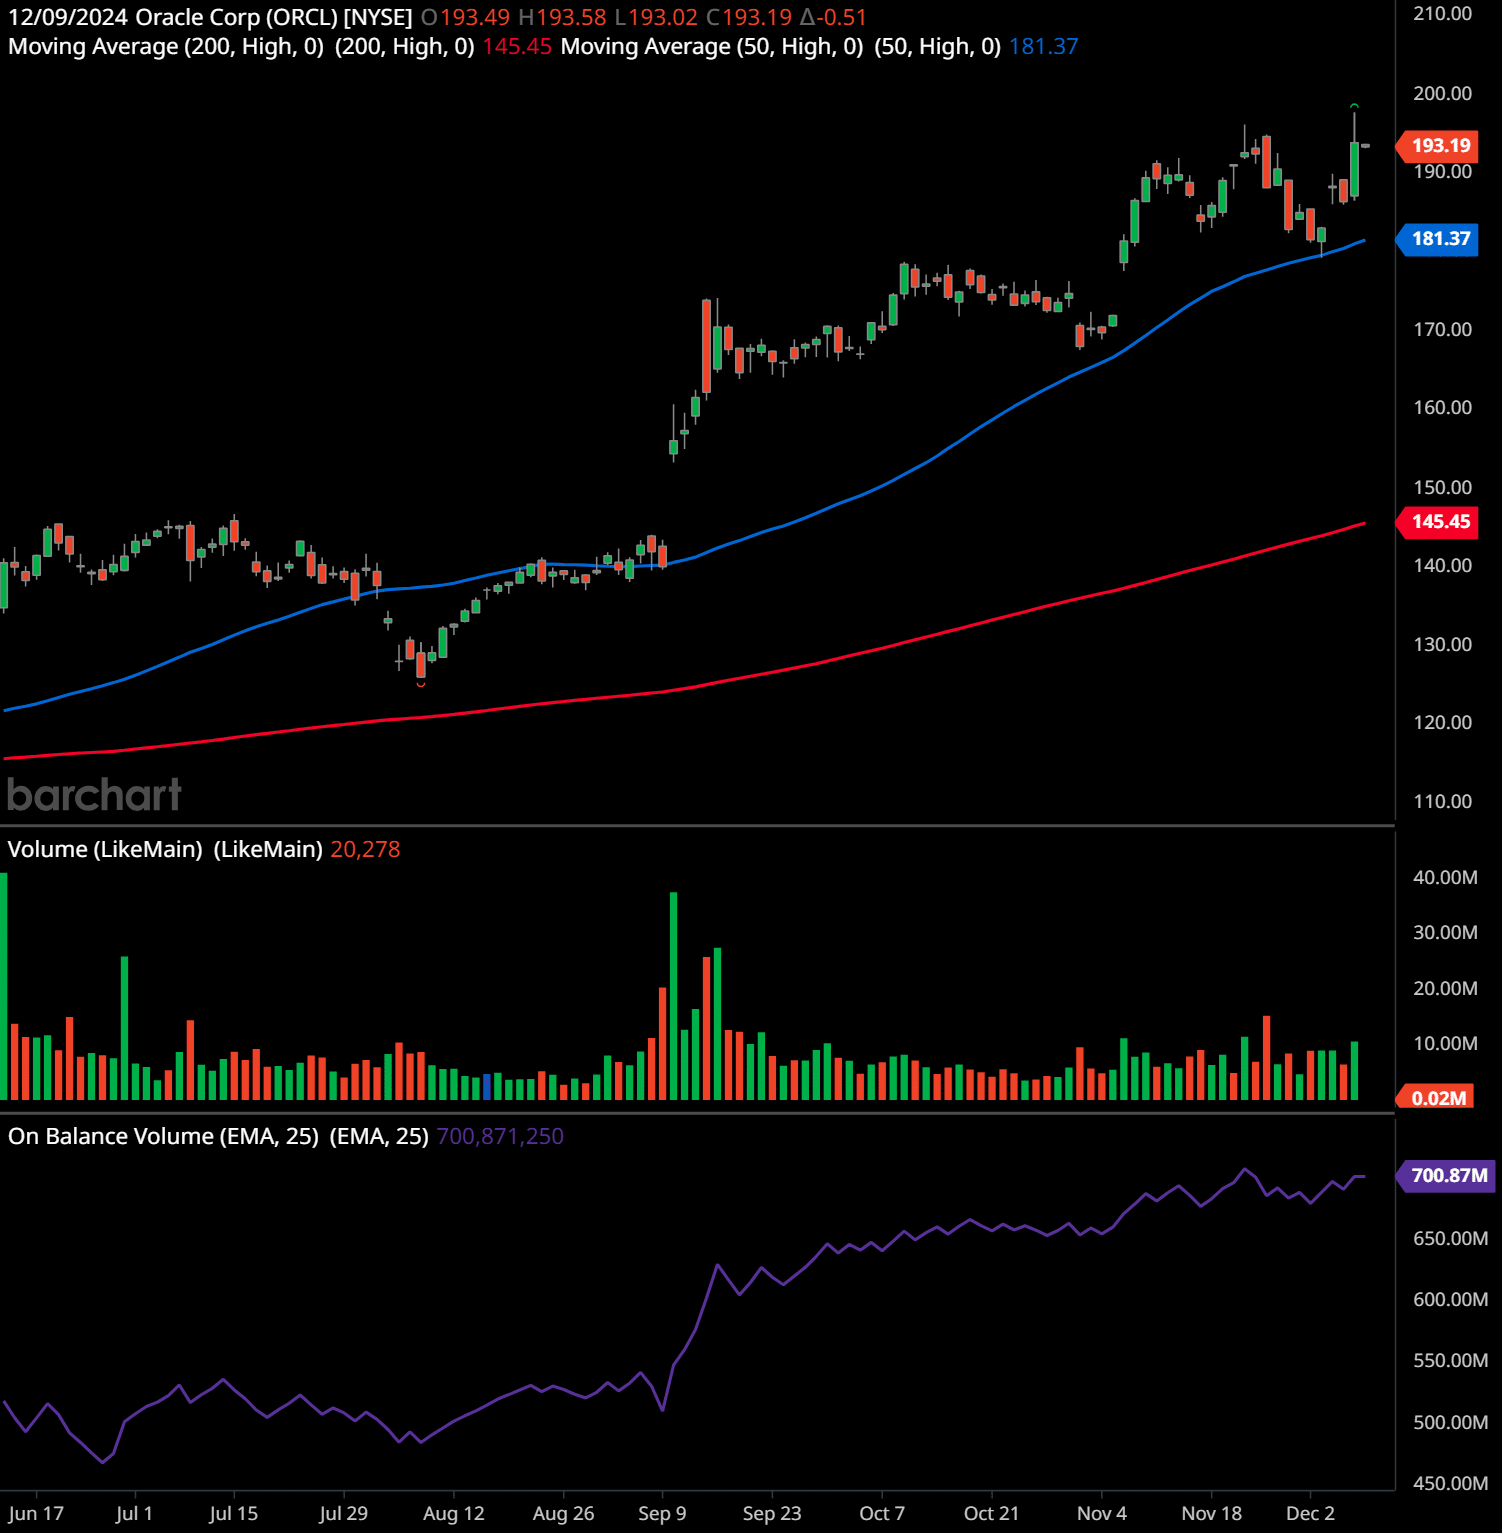
Task: Click the 450.00M OBV axis label
Action: click(1450, 1483)
